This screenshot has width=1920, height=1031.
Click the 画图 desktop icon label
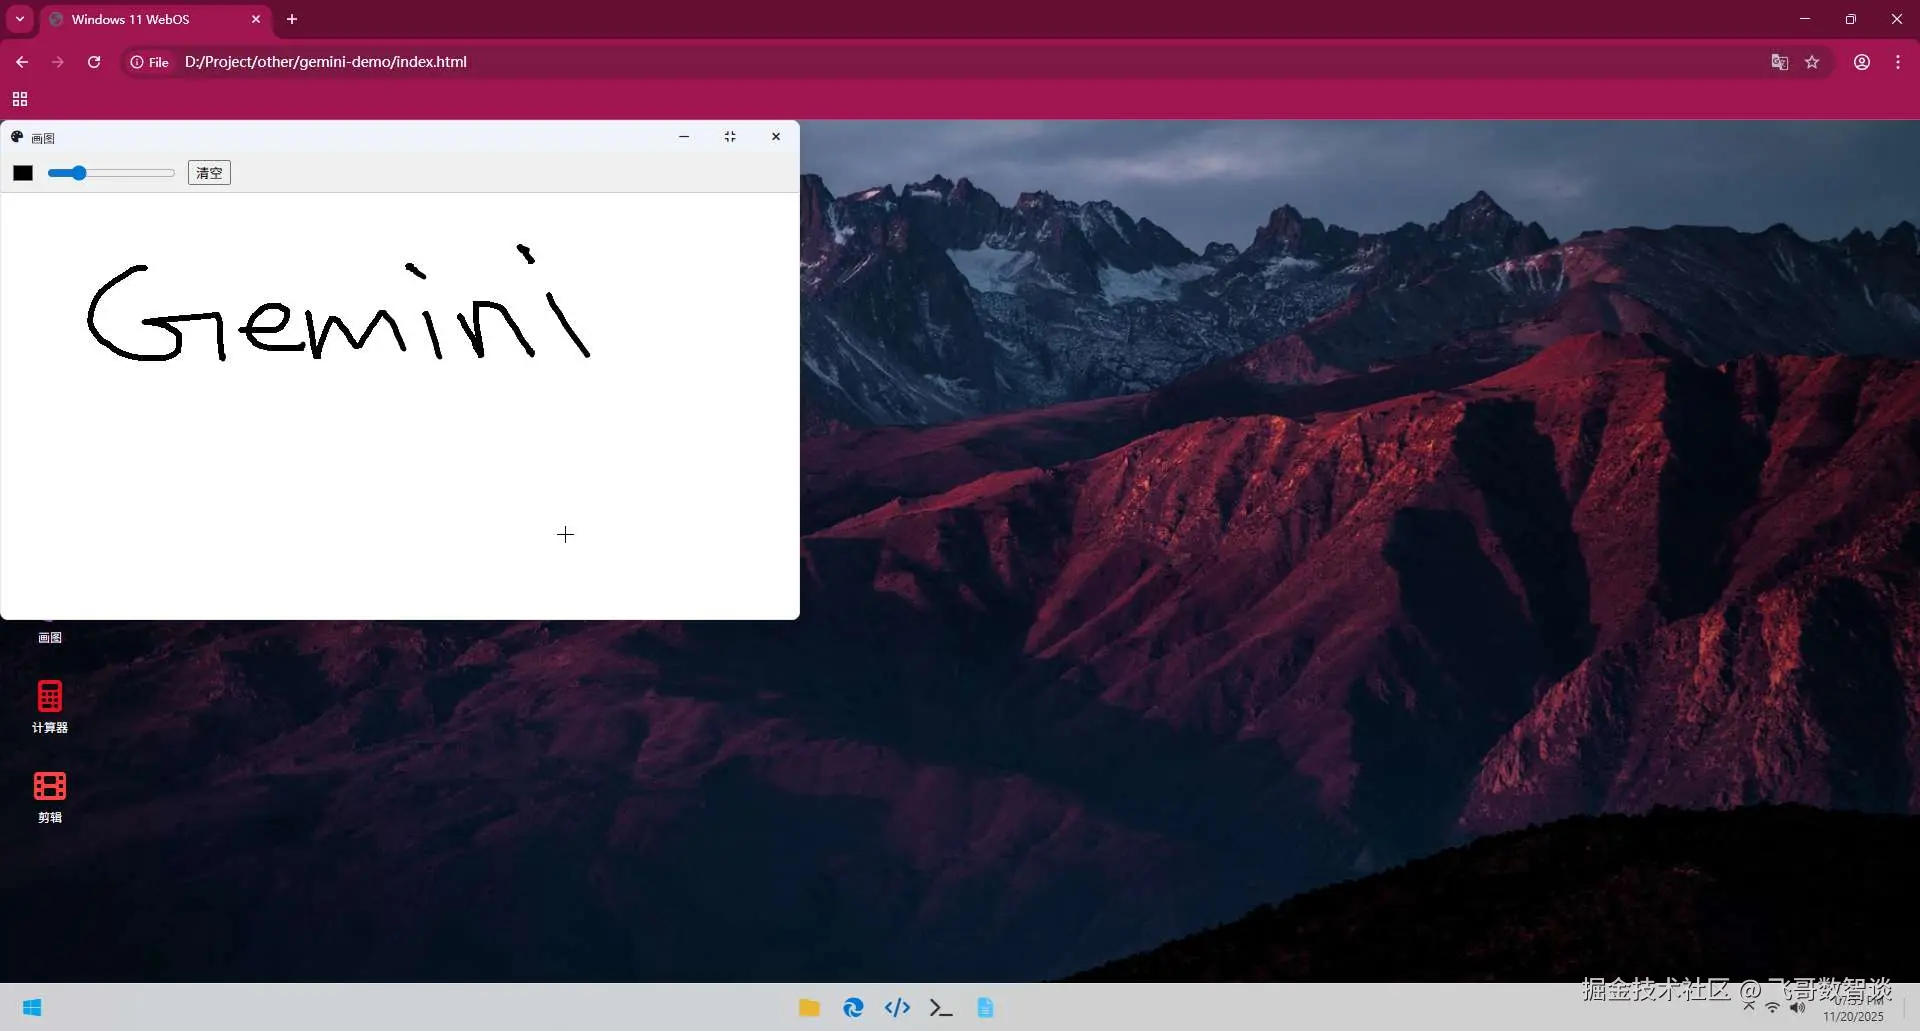pos(50,638)
